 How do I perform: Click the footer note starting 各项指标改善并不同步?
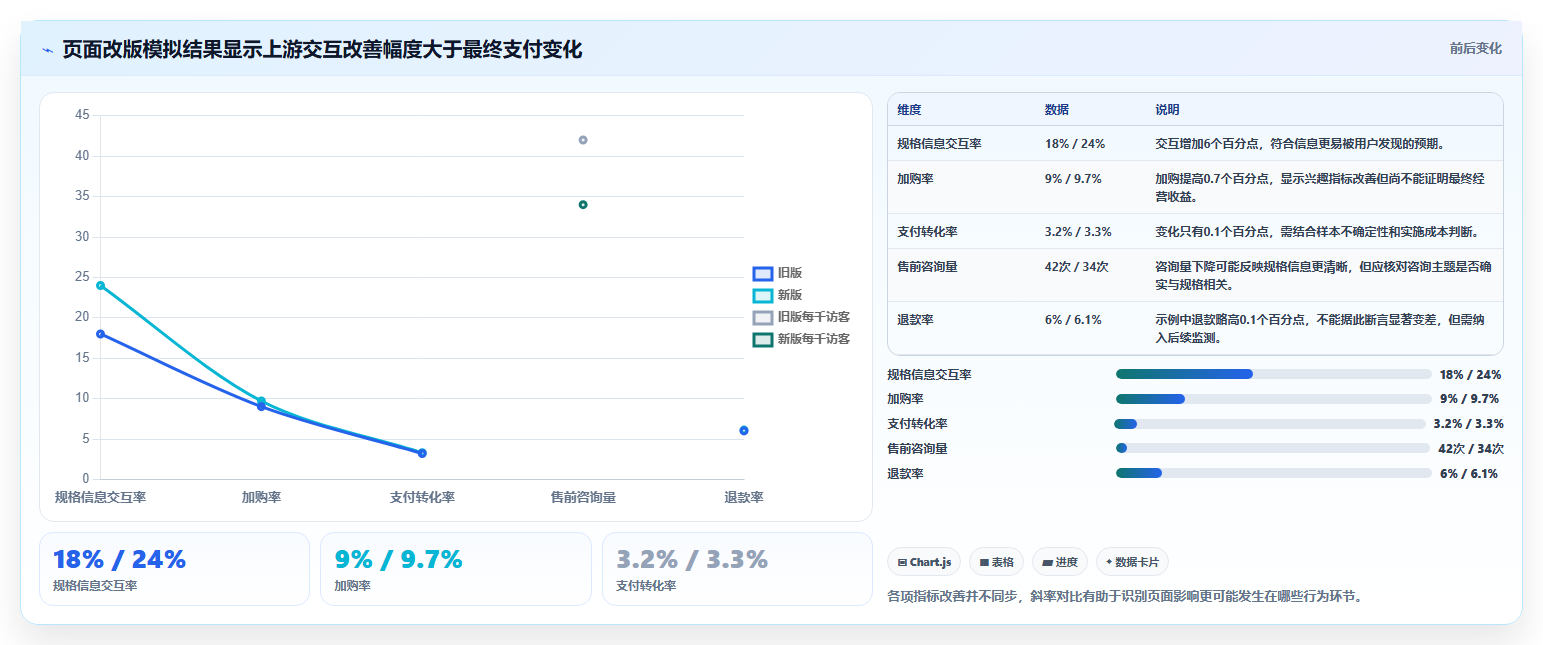(1125, 596)
